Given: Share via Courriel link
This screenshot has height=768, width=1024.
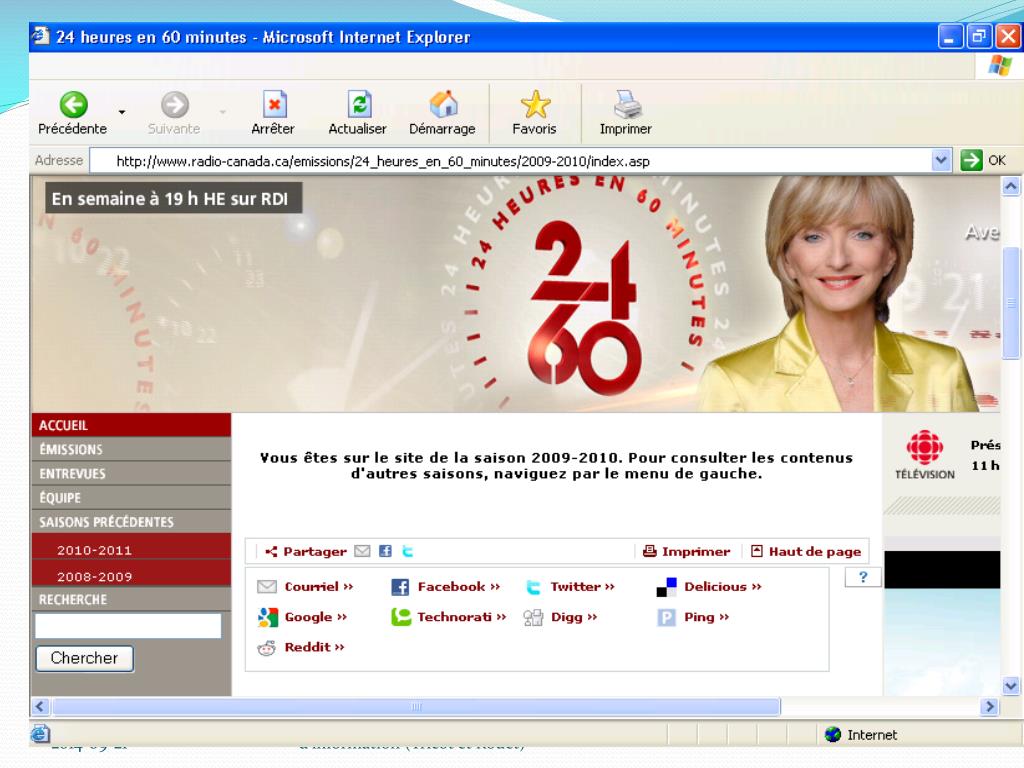Looking at the screenshot, I should pos(319,586).
